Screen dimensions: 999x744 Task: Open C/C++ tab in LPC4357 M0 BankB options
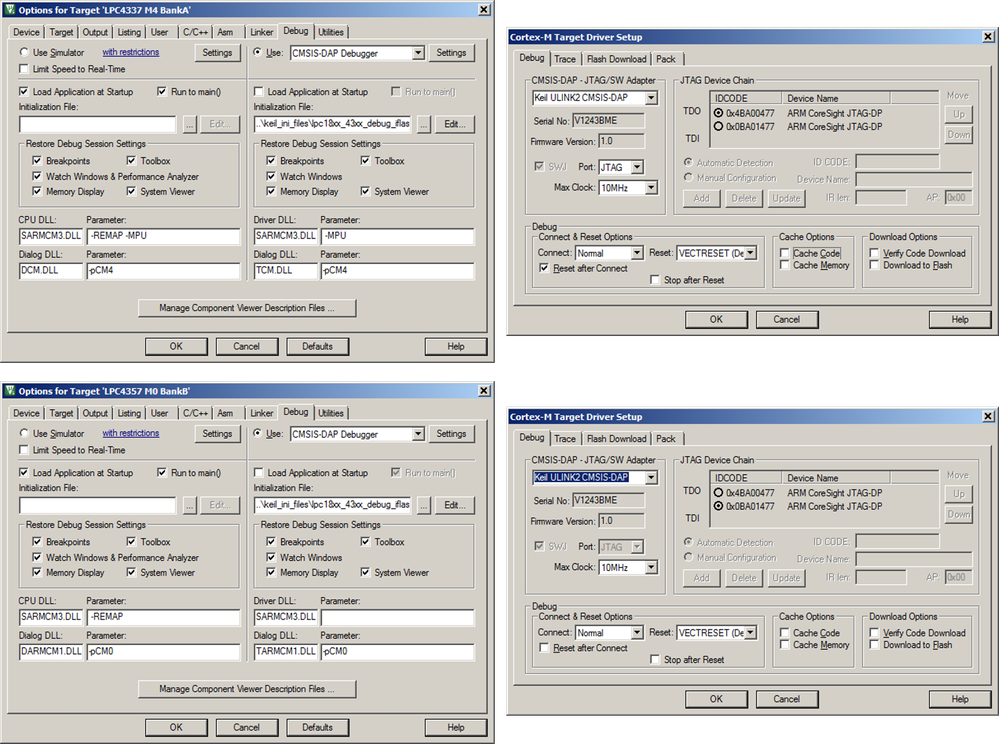pos(195,413)
